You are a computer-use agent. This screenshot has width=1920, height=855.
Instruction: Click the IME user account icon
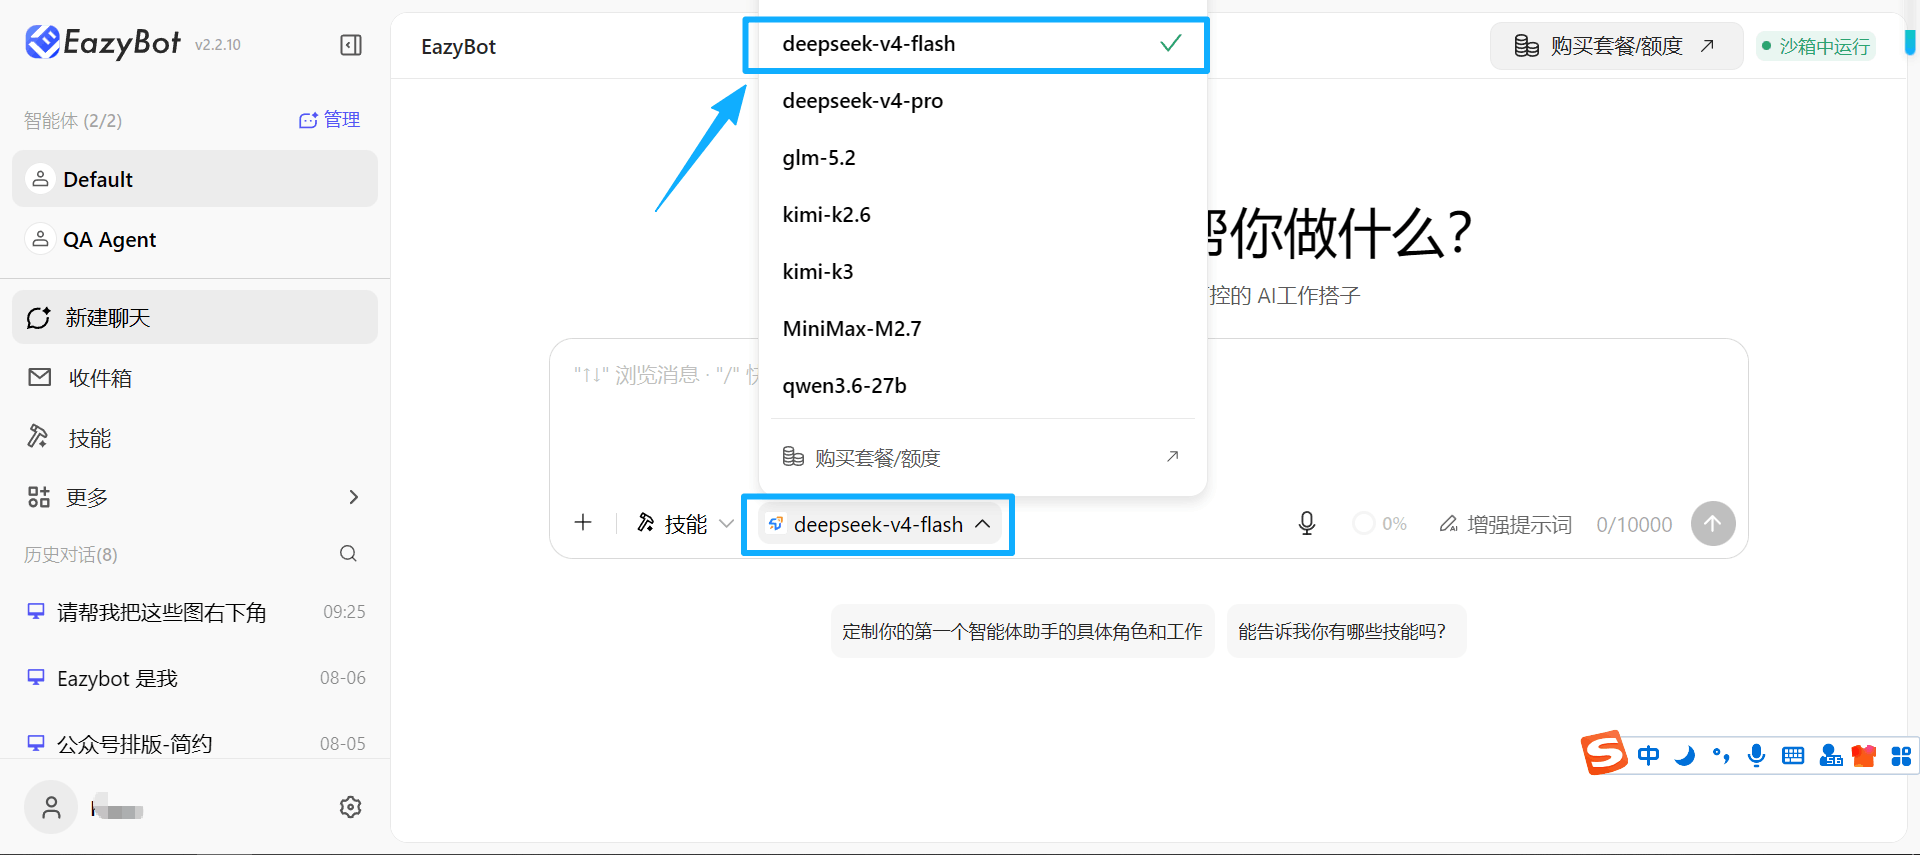(1830, 756)
